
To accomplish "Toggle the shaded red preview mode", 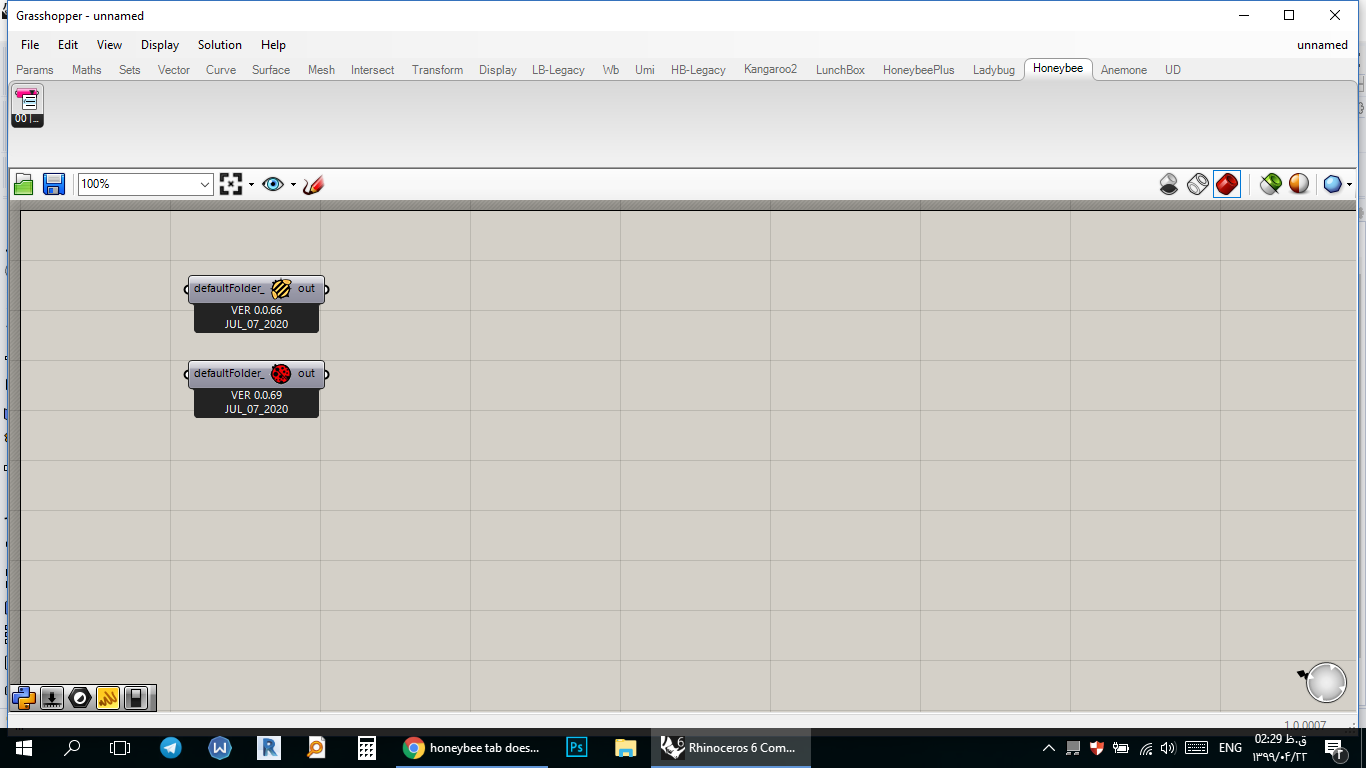I will (1227, 184).
